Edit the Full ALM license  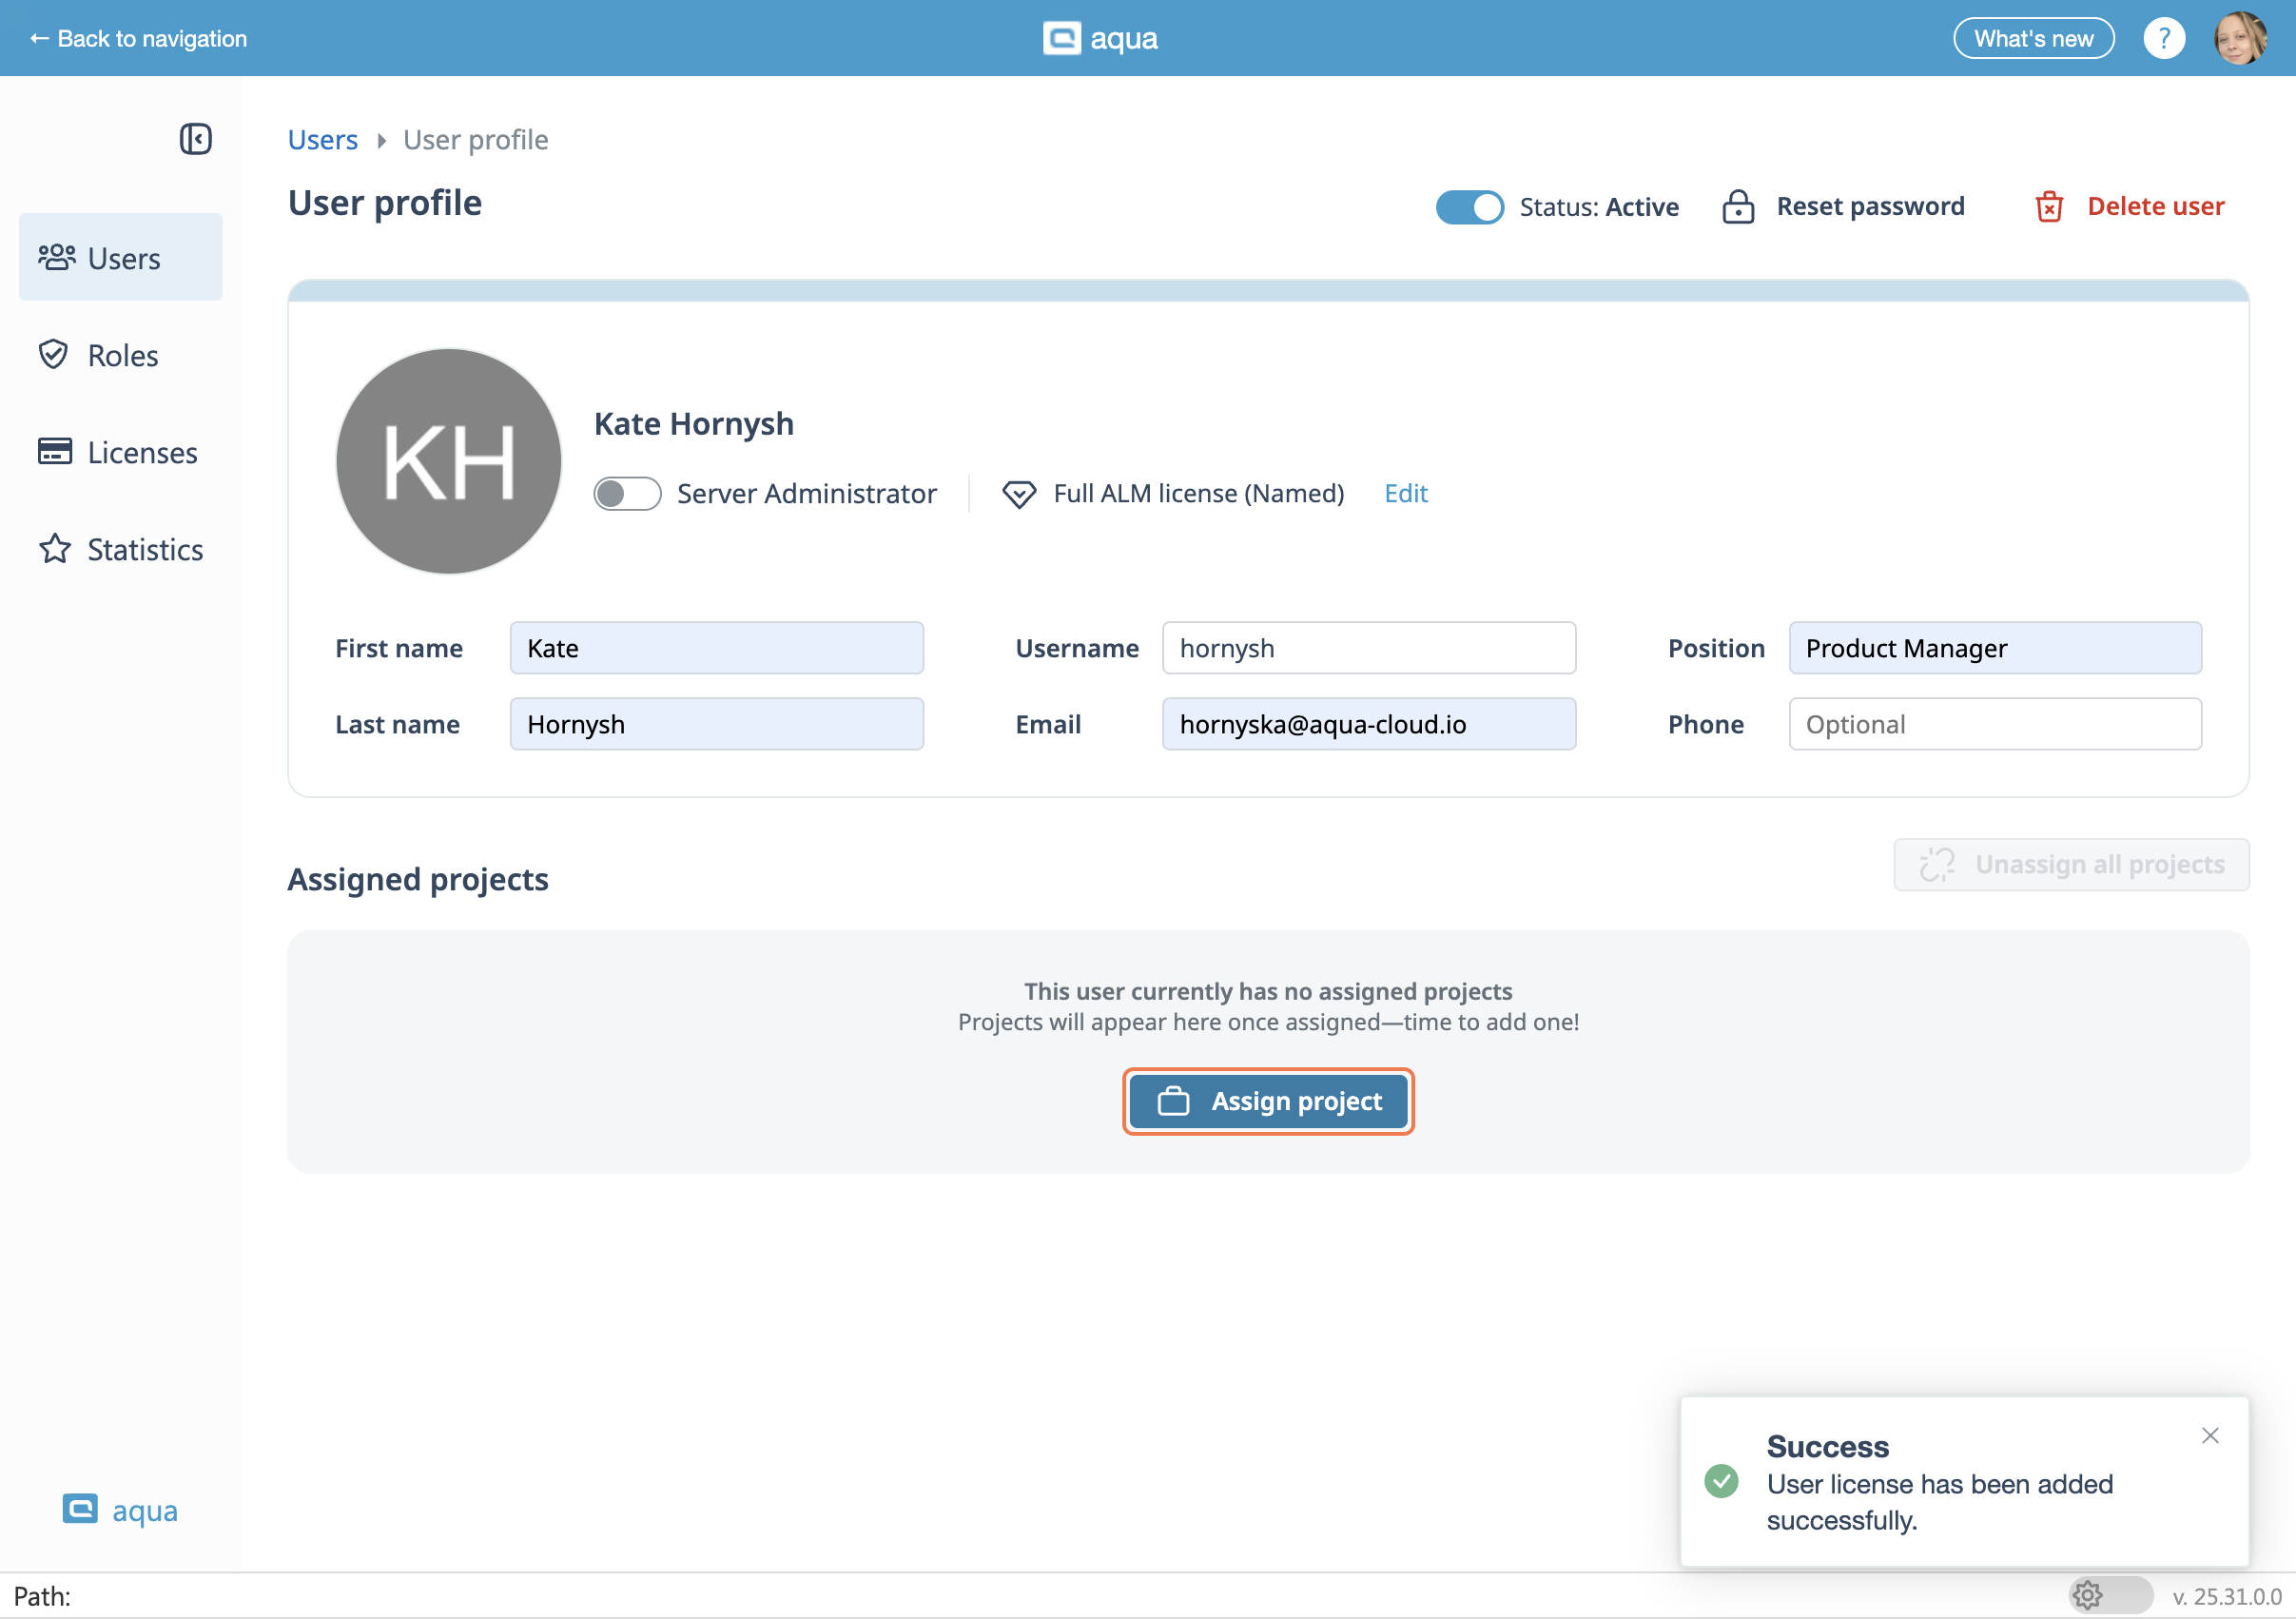(x=1405, y=493)
